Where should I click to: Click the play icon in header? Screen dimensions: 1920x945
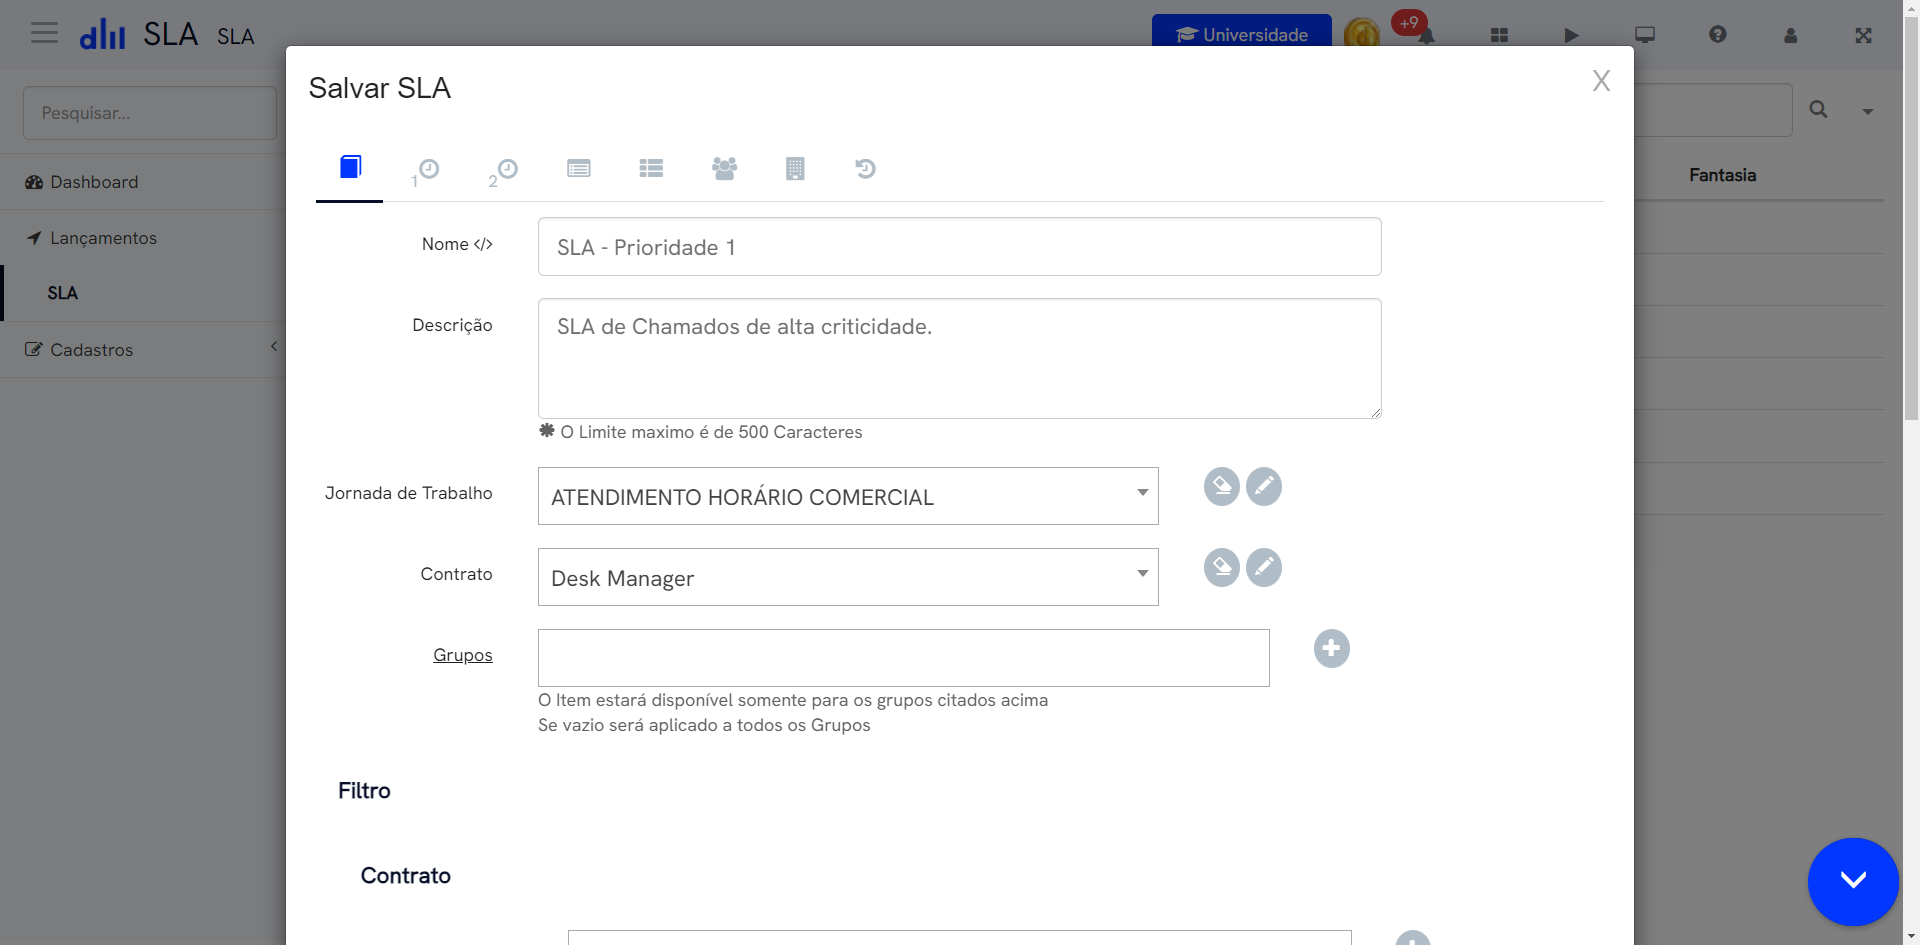pos(1571,35)
